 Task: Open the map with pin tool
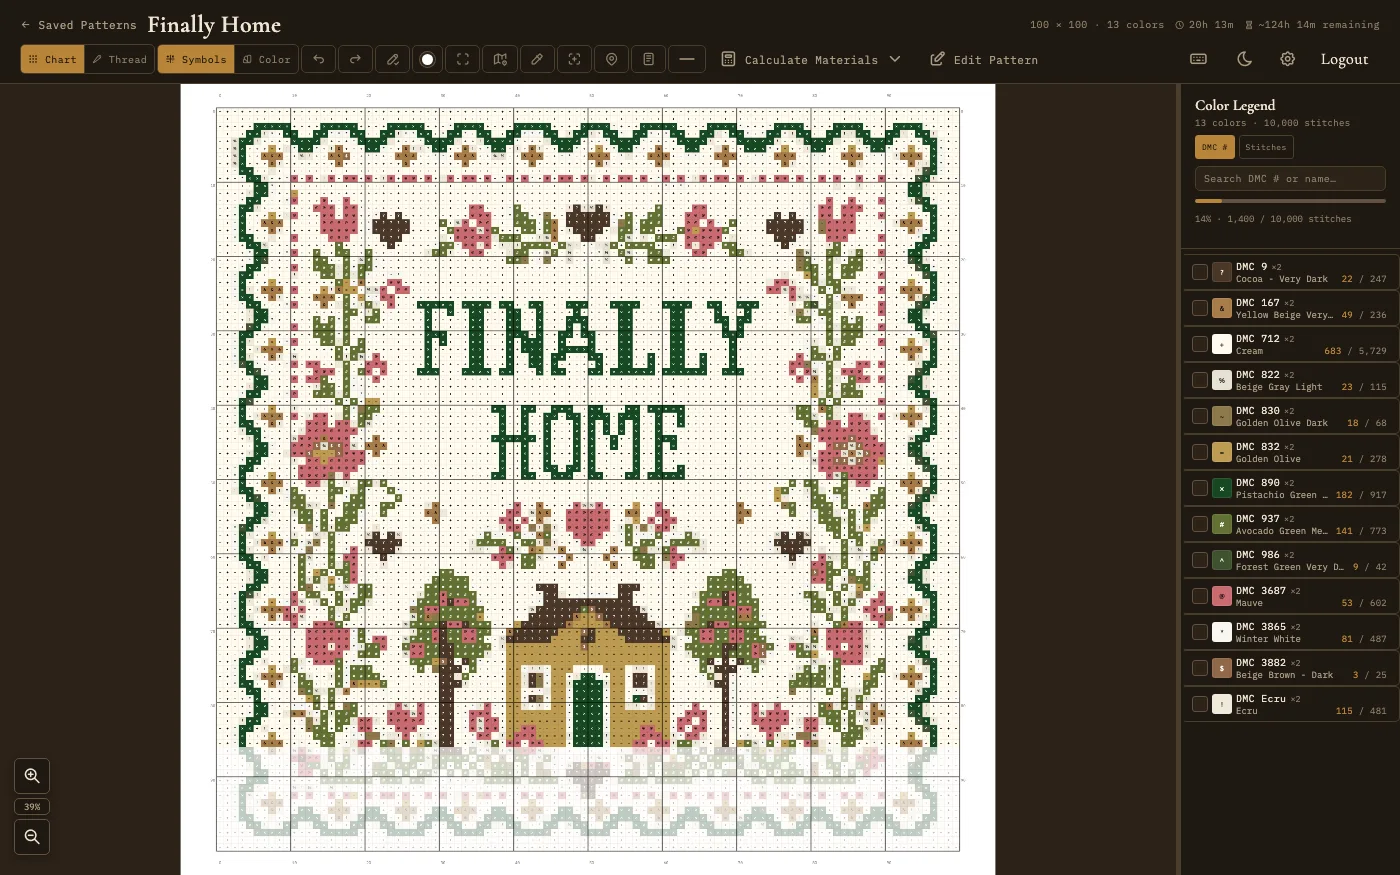click(500, 59)
